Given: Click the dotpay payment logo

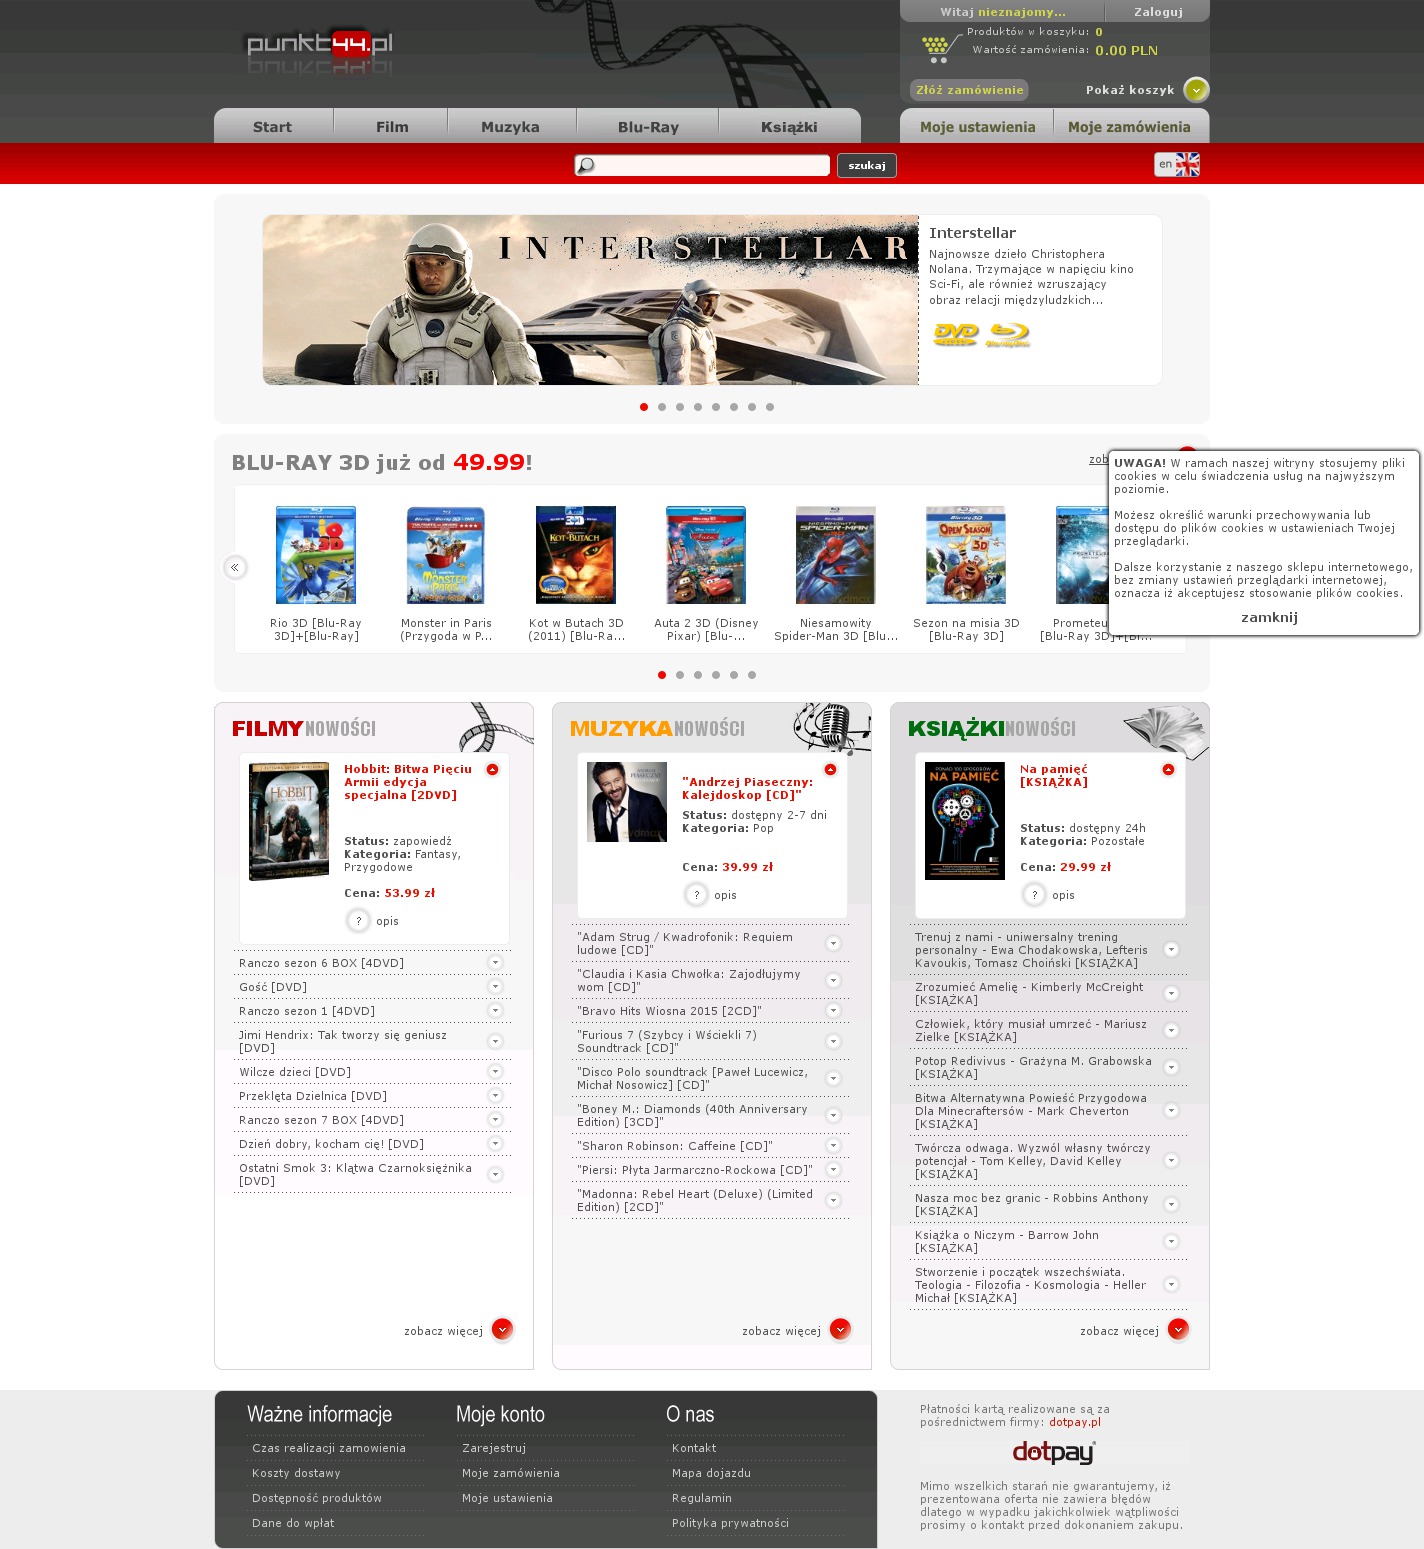Looking at the screenshot, I should point(1054,1452).
